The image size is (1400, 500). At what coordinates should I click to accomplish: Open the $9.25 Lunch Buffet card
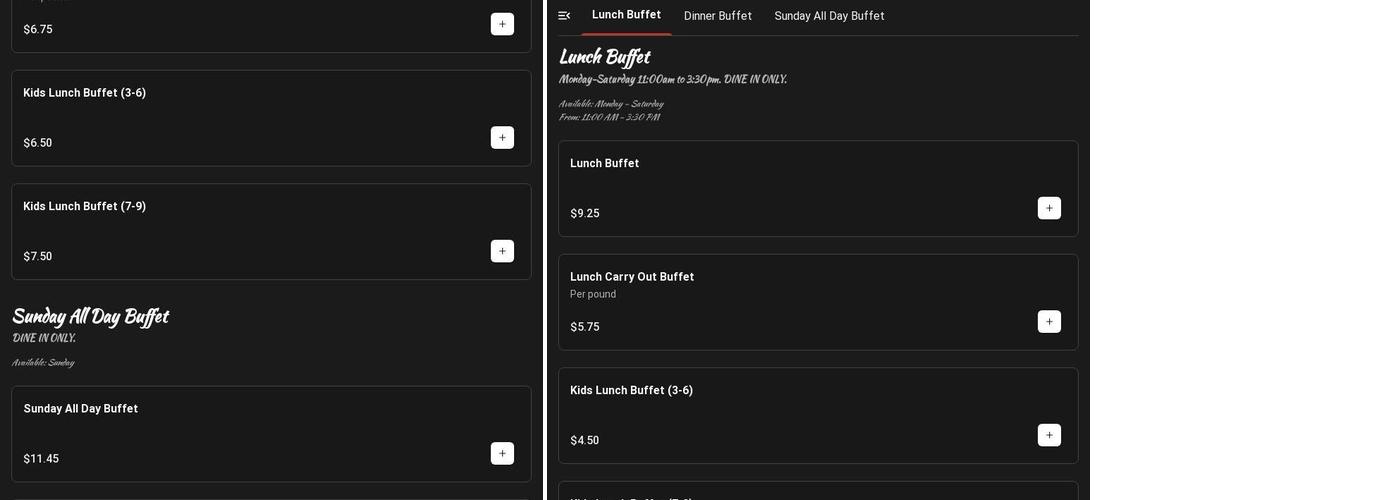click(780, 188)
